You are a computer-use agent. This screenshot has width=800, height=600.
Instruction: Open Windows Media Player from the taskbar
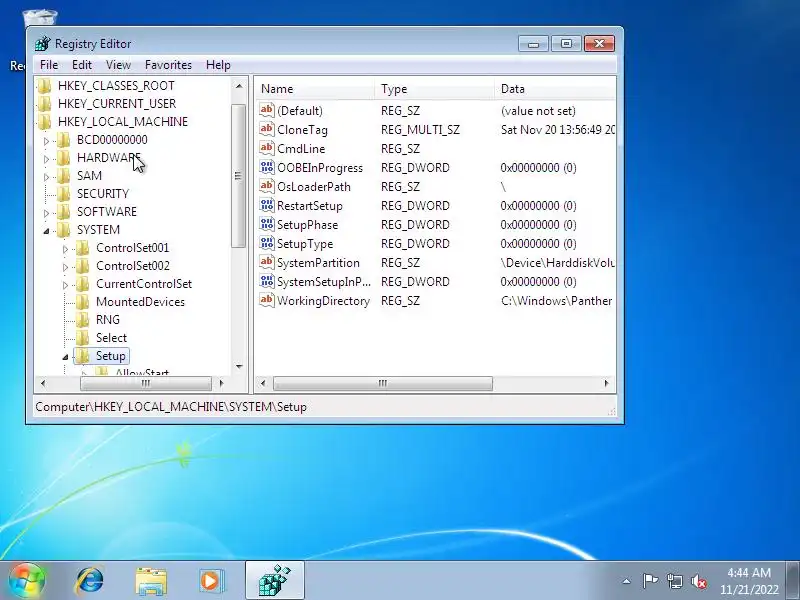tap(210, 581)
